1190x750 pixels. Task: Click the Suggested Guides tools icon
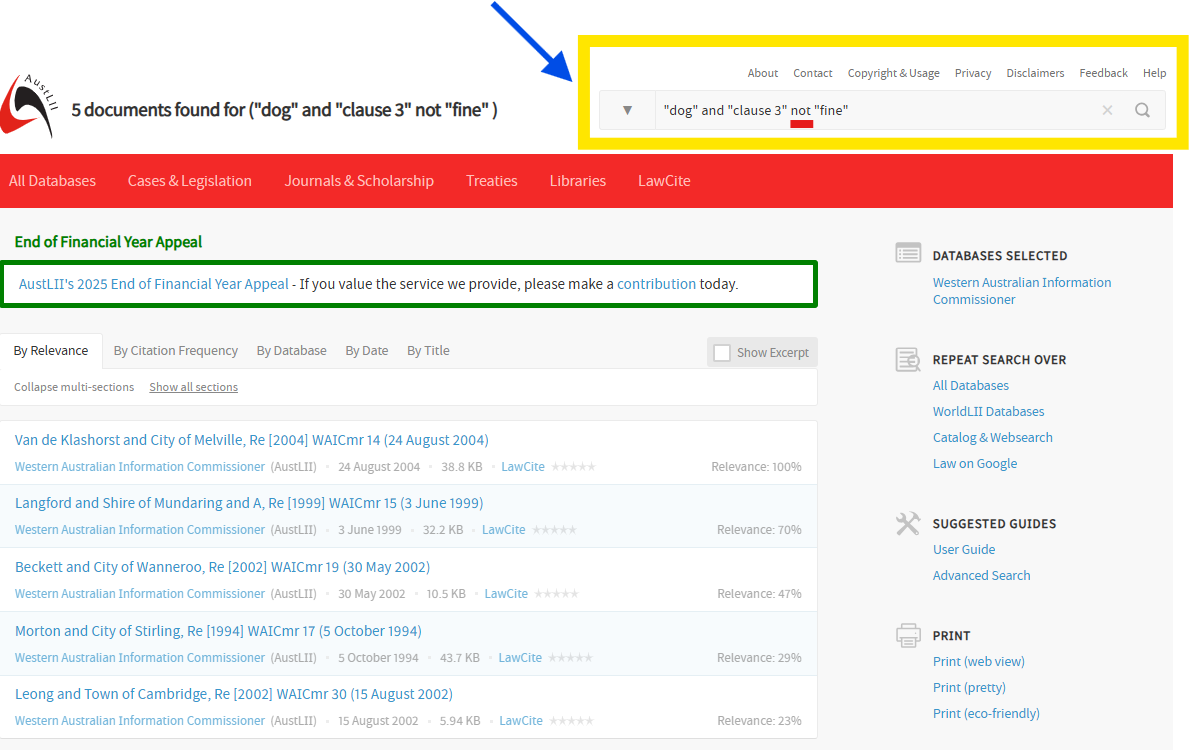(908, 523)
